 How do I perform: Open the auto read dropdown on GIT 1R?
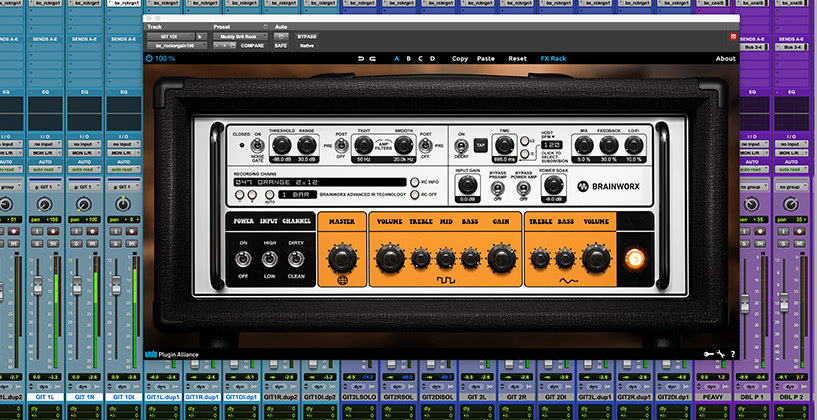pyautogui.click(x=84, y=169)
